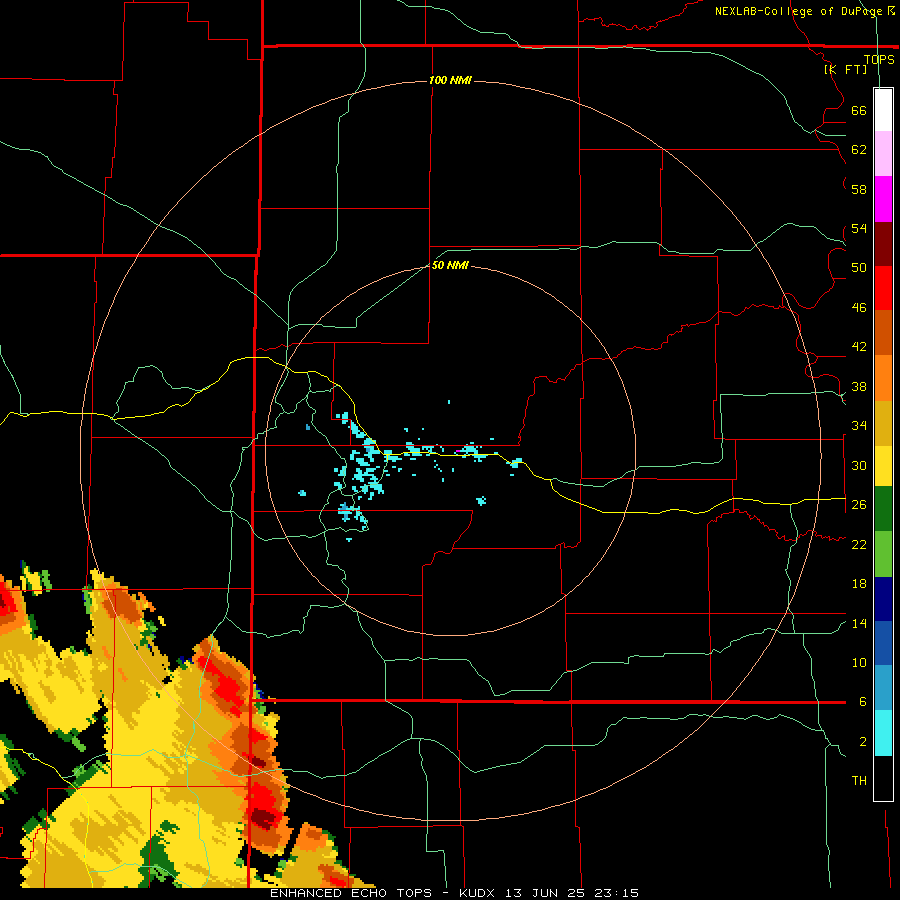
Task: Choose the cyan legend swatch
Action: pyautogui.click(x=883, y=733)
